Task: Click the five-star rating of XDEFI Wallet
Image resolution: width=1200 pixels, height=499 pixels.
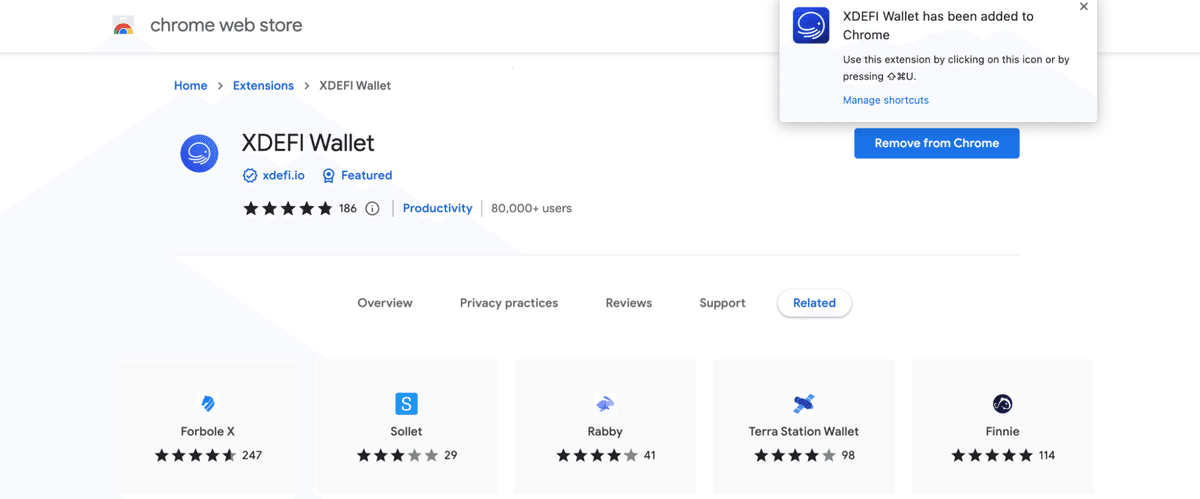Action: (288, 208)
